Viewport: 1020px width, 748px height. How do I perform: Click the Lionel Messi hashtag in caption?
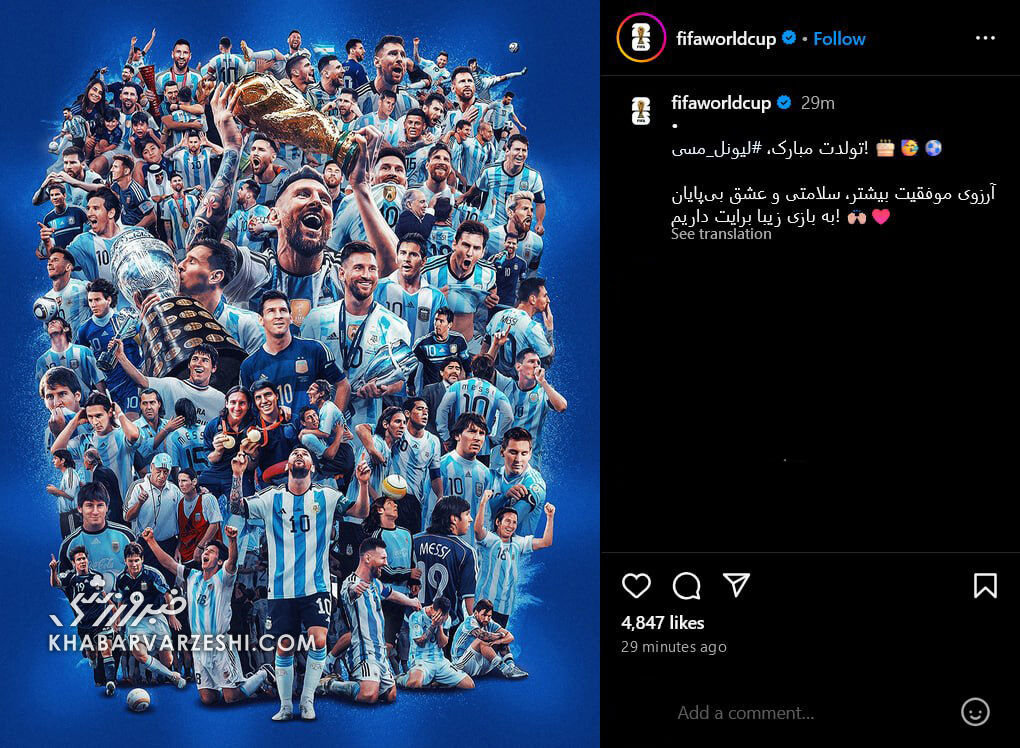[x=716, y=149]
